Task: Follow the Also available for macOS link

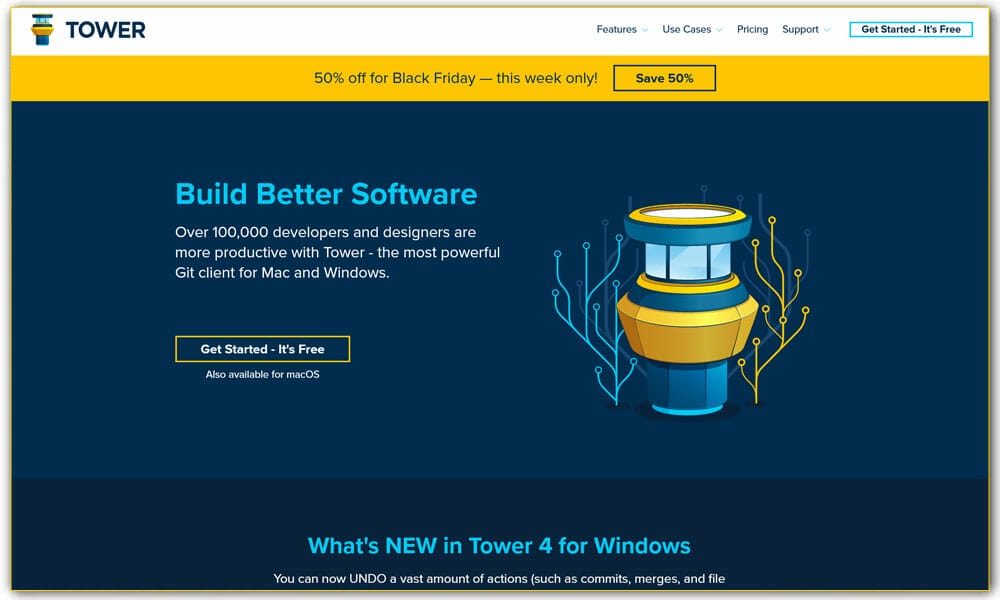Action: coord(262,375)
